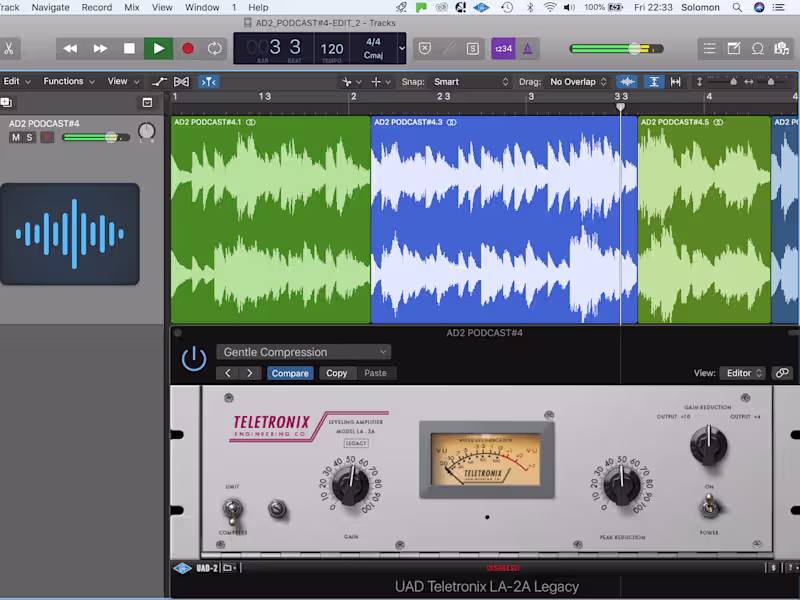
Task: Open the Mix menu in menu bar
Action: tap(132, 7)
